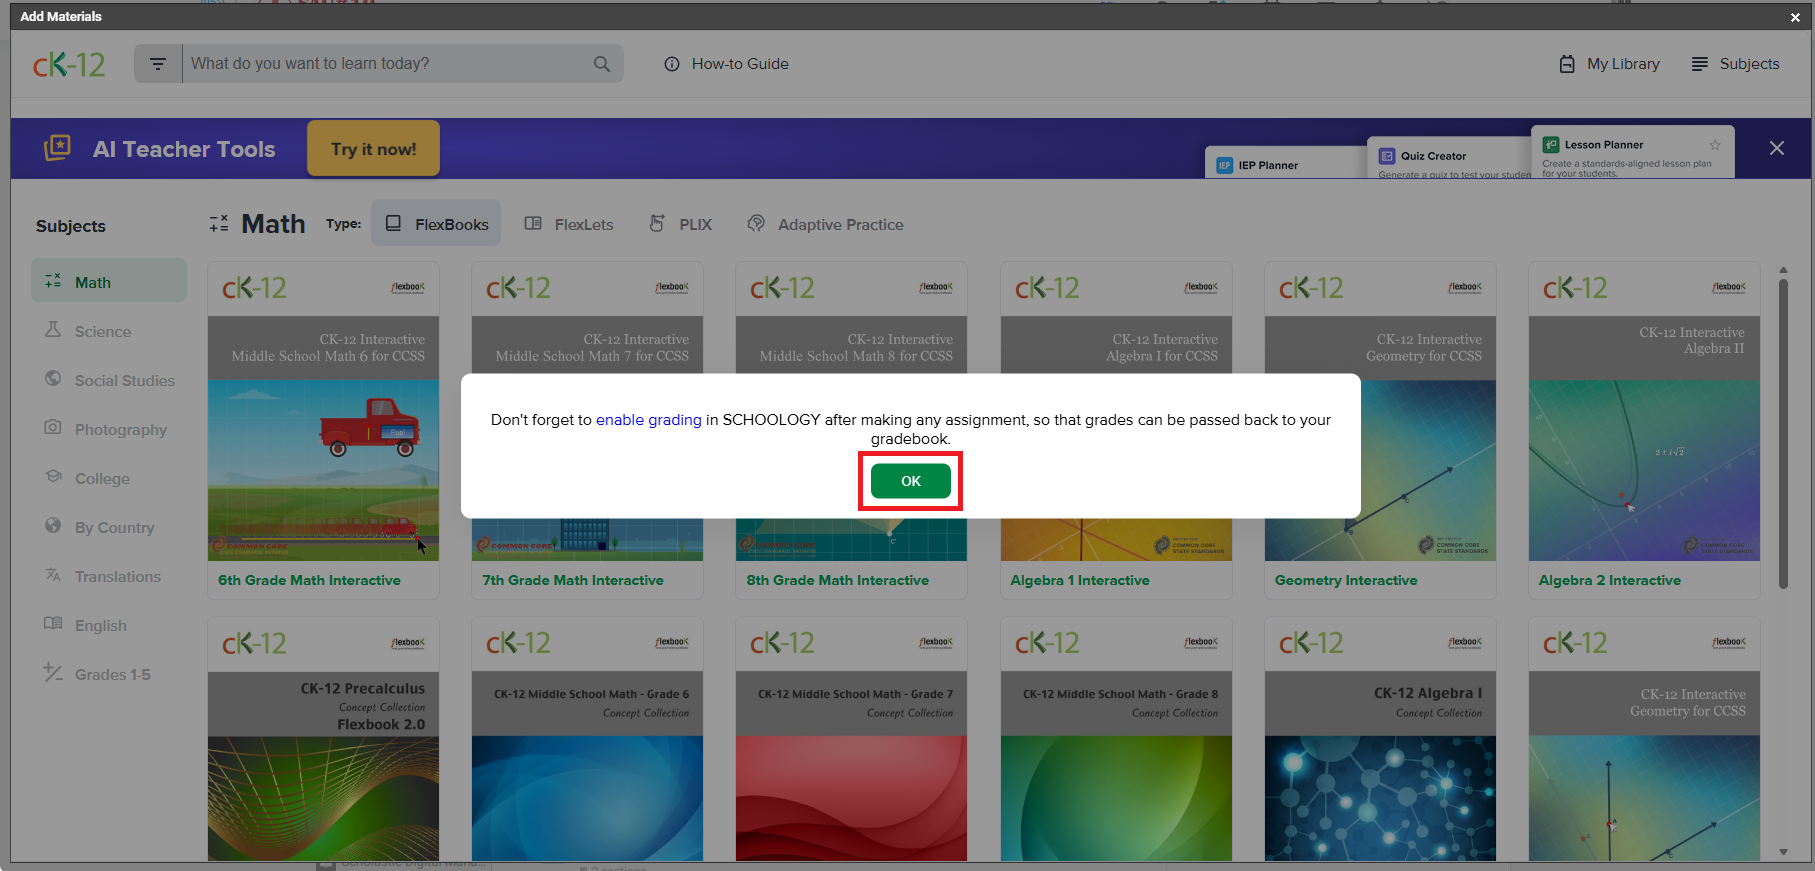Viewport: 1815px width, 871px height.
Task: Dismiss the AI Teacher Tools banner
Action: click(x=1776, y=148)
